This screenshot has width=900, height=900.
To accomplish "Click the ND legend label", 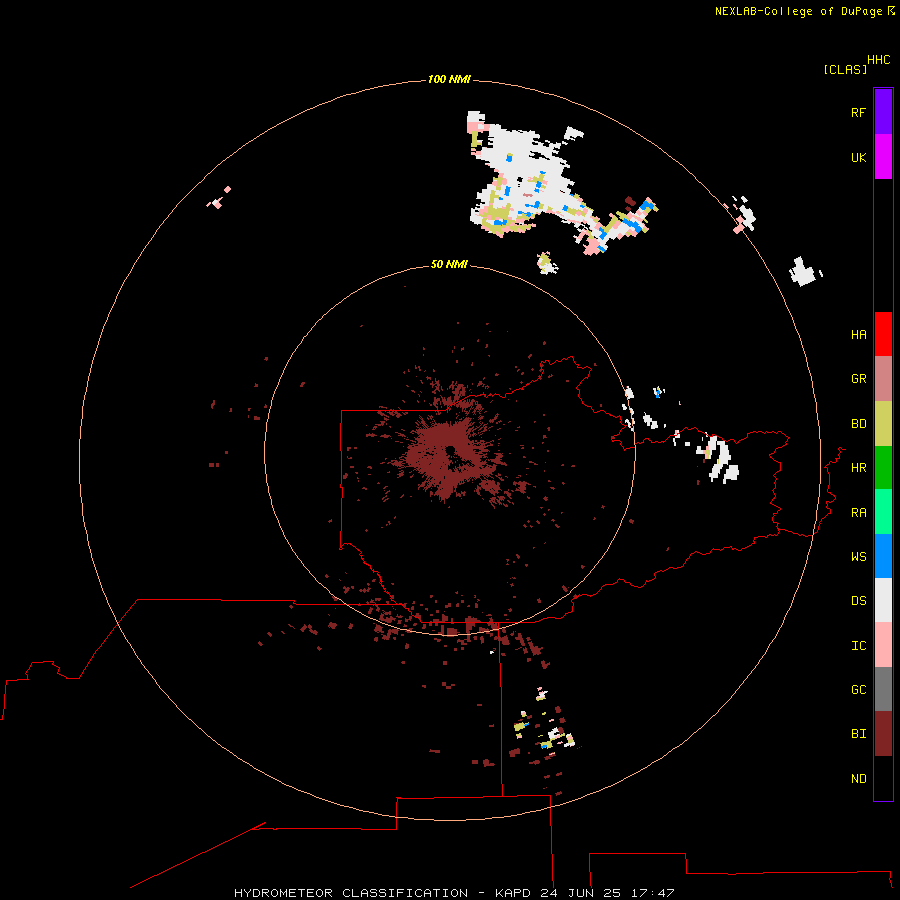I will [x=858, y=779].
